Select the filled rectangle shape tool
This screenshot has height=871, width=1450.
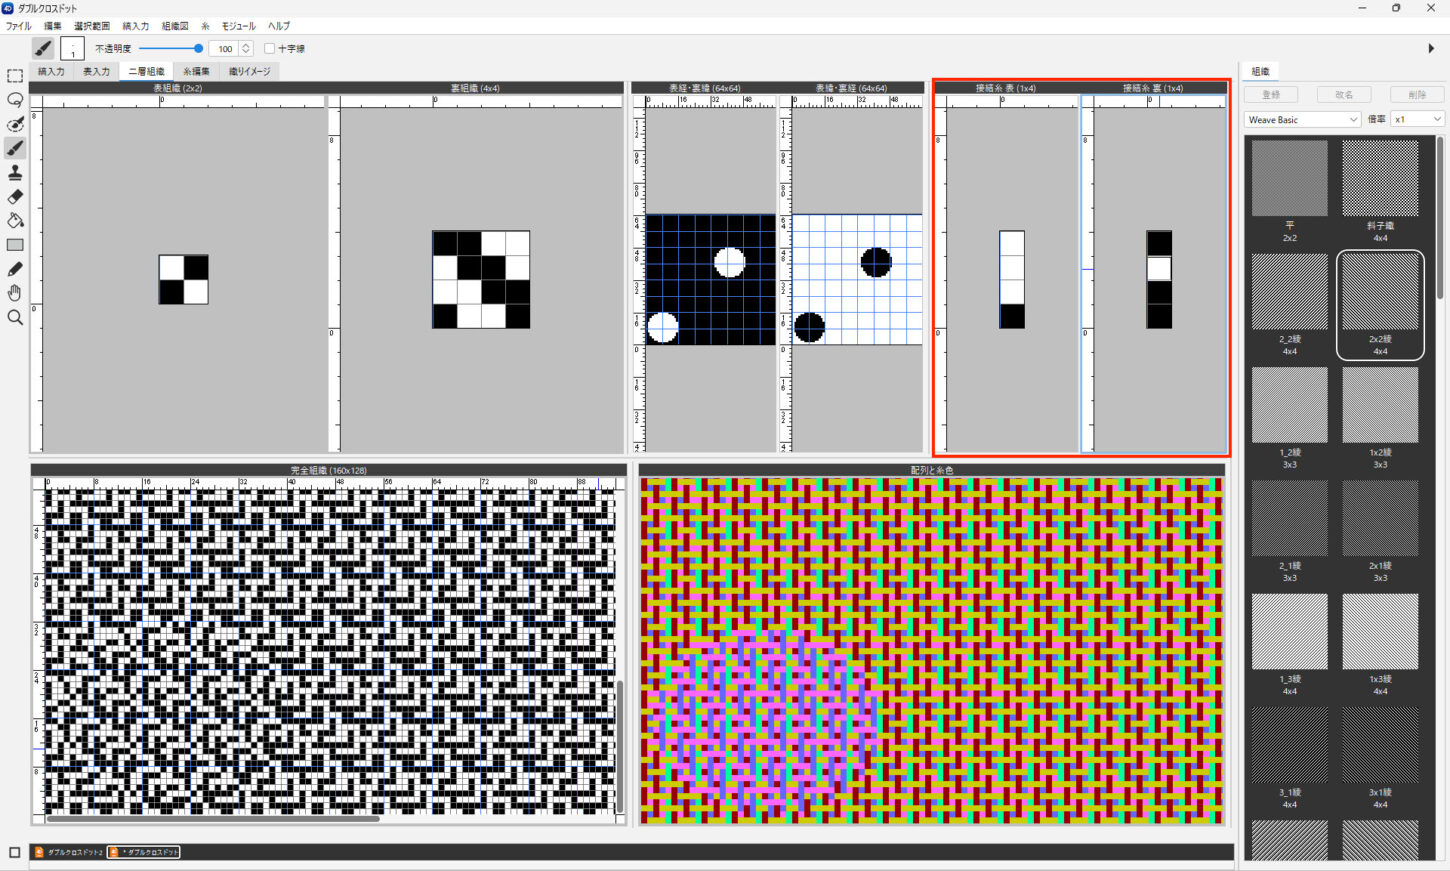coord(15,245)
